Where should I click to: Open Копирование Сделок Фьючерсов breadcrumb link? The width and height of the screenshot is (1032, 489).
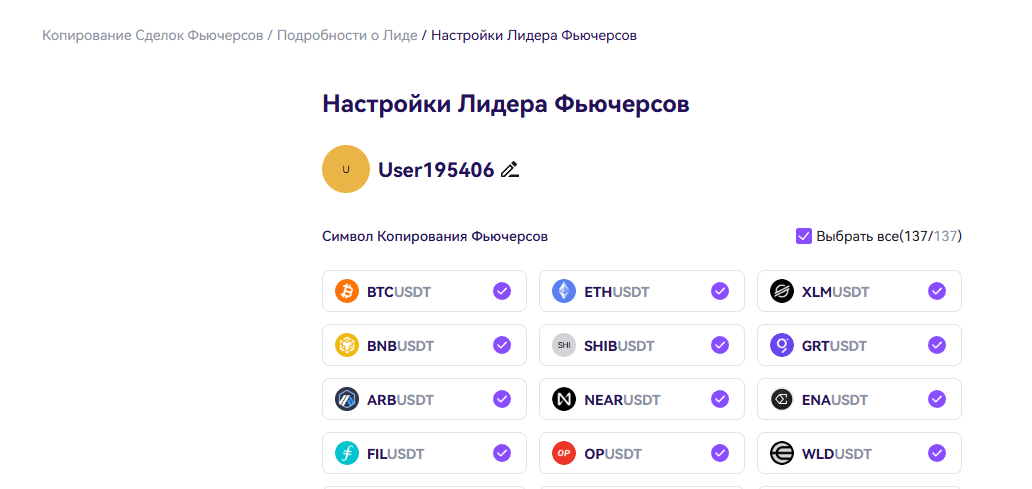click(x=152, y=36)
